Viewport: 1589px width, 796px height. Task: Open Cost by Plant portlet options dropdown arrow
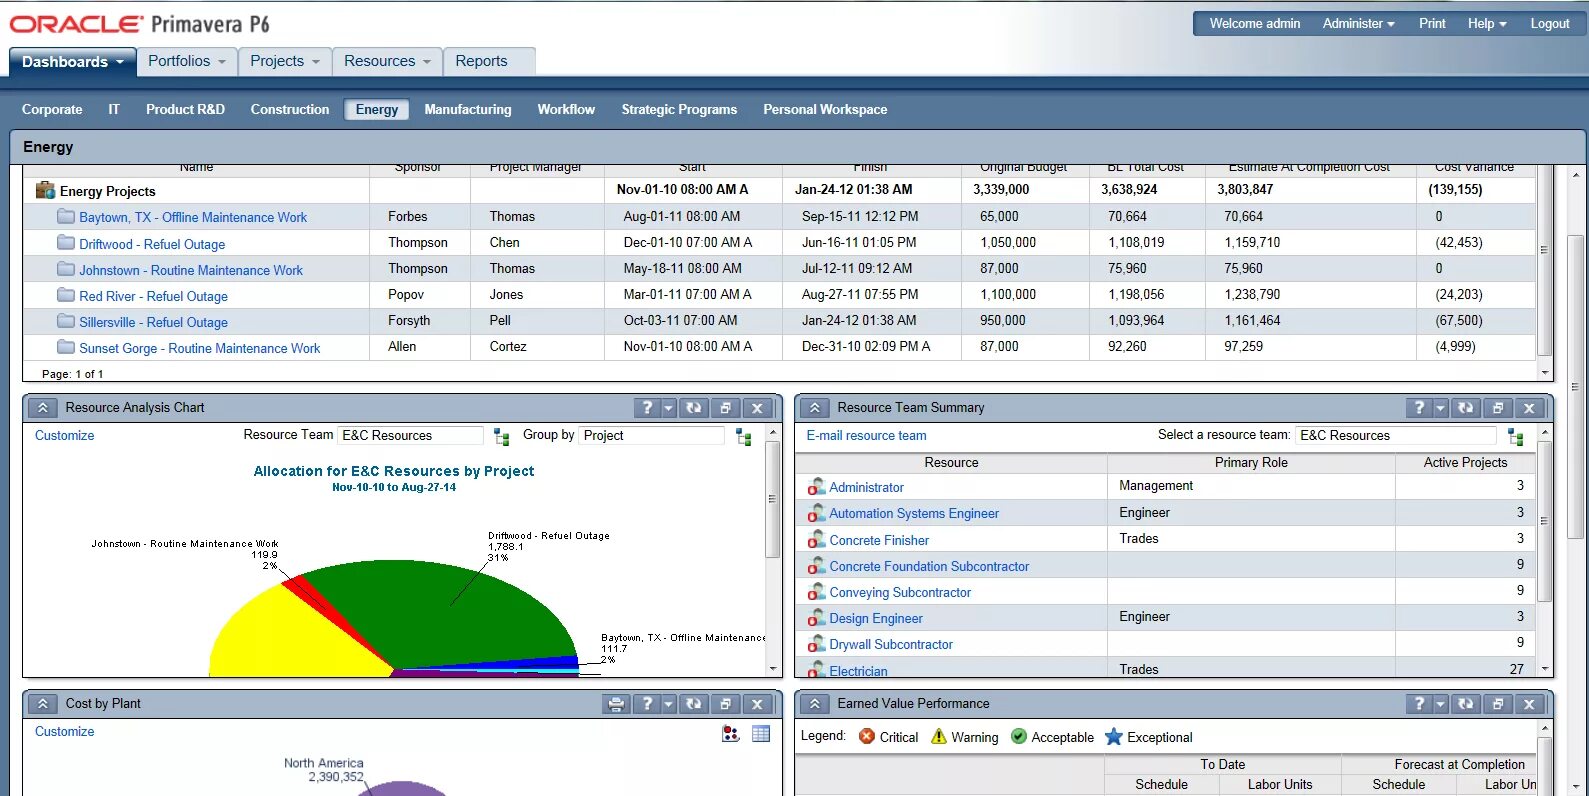[x=669, y=704]
